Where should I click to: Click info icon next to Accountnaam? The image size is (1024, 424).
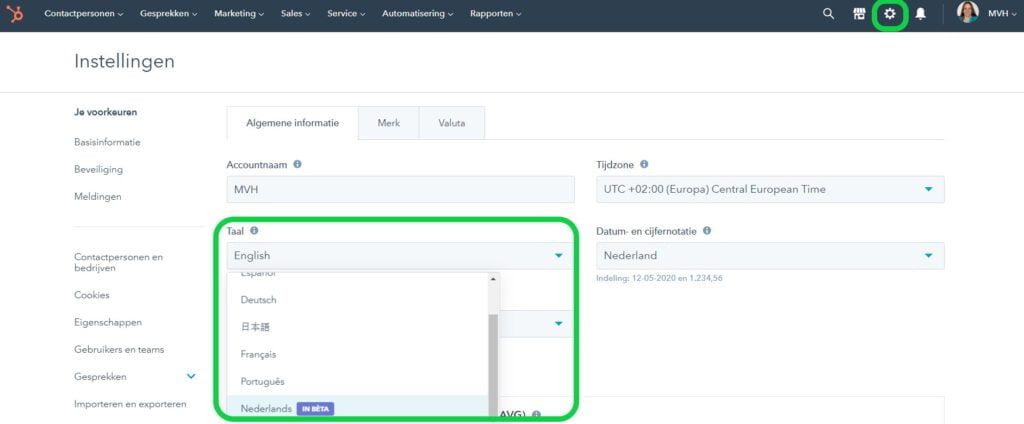(x=297, y=164)
